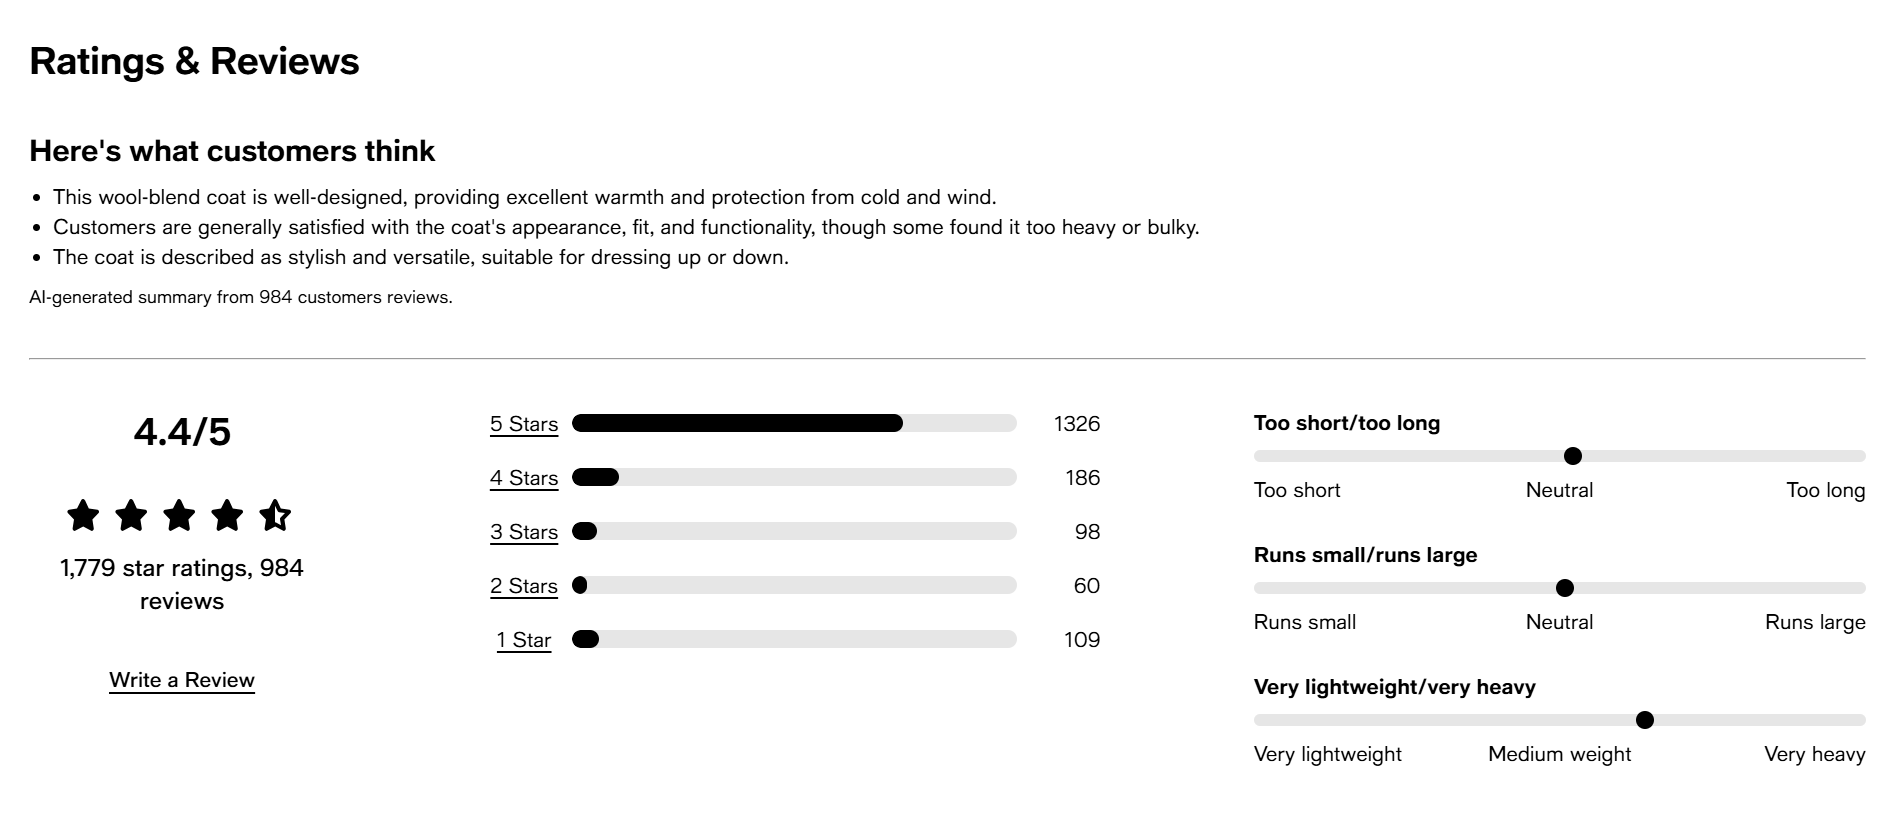
Task: Click the 4 Stars rating bar
Action: coord(795,477)
